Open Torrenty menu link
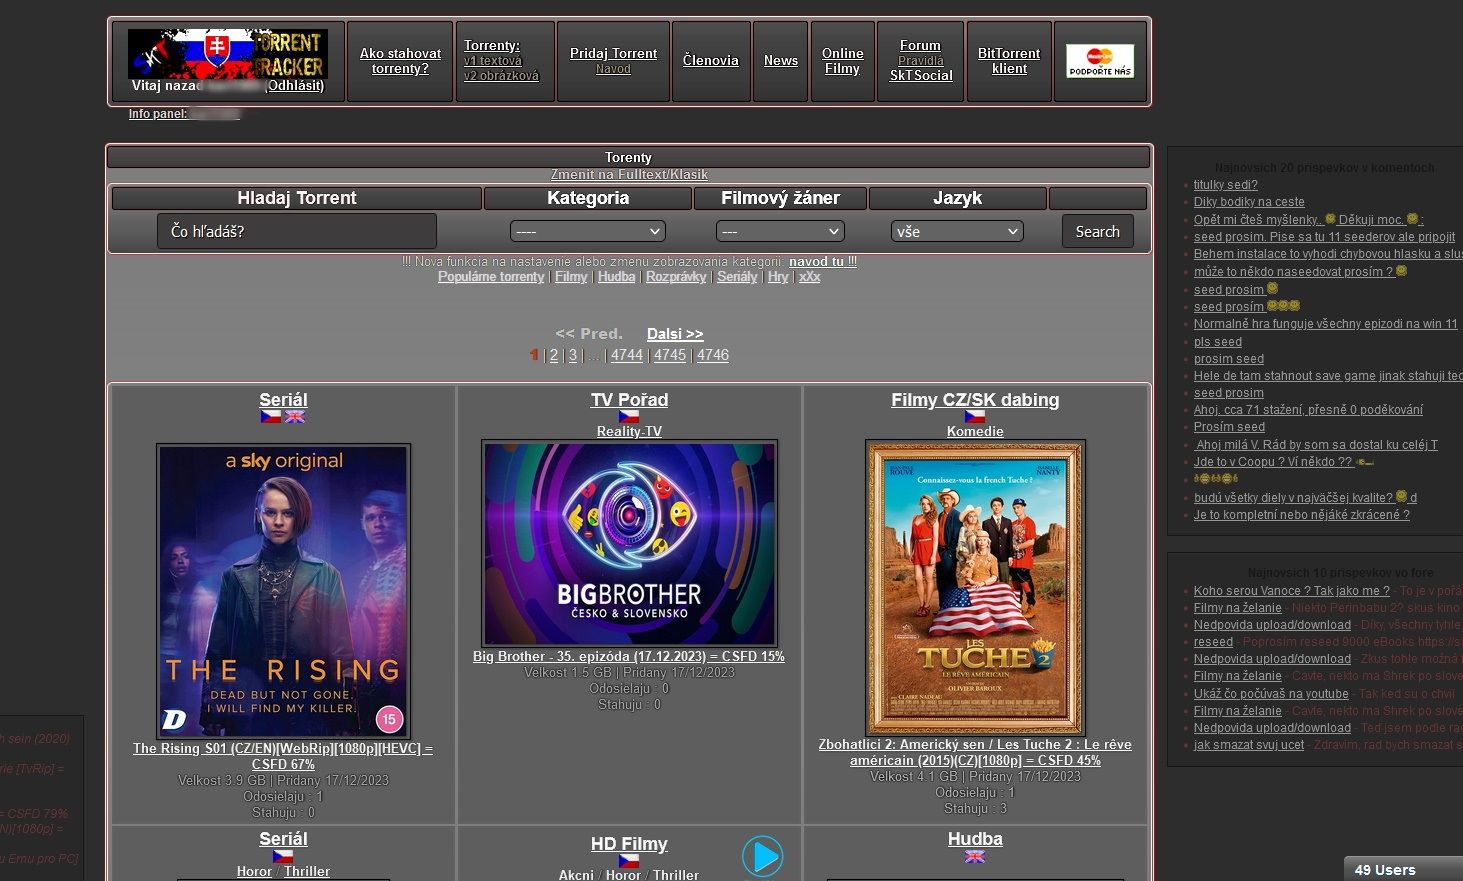Image resolution: width=1463 pixels, height=881 pixels. tap(492, 45)
